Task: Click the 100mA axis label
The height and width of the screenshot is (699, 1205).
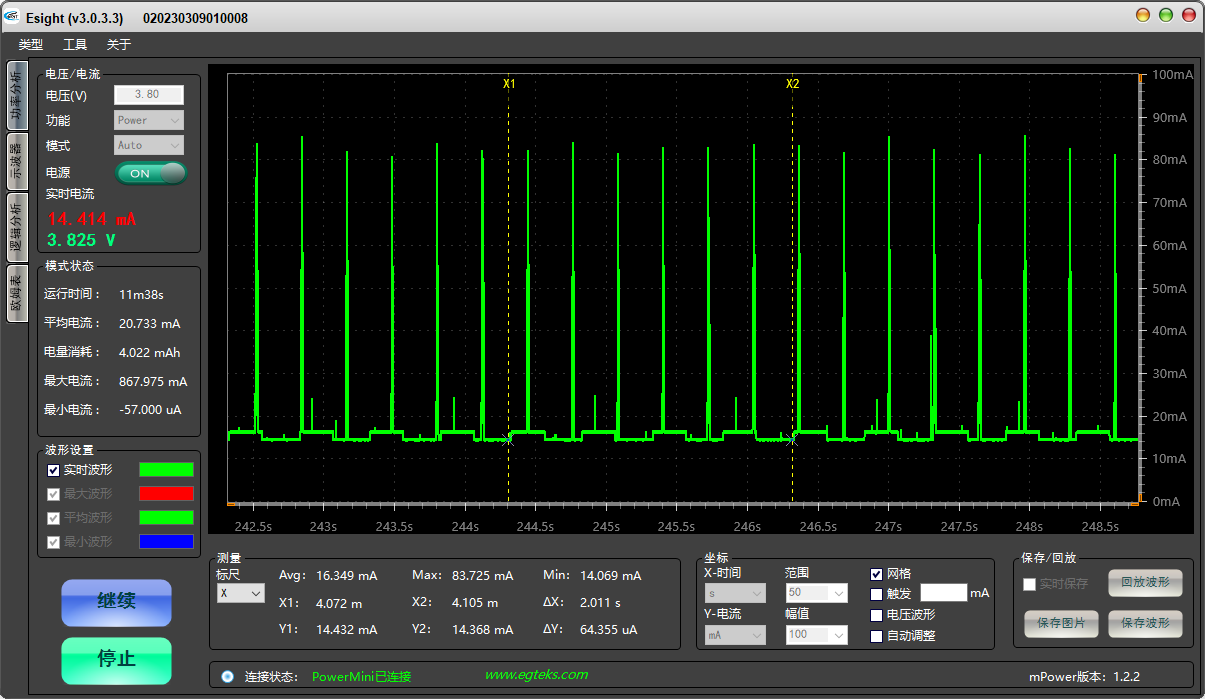Action: point(1172,75)
